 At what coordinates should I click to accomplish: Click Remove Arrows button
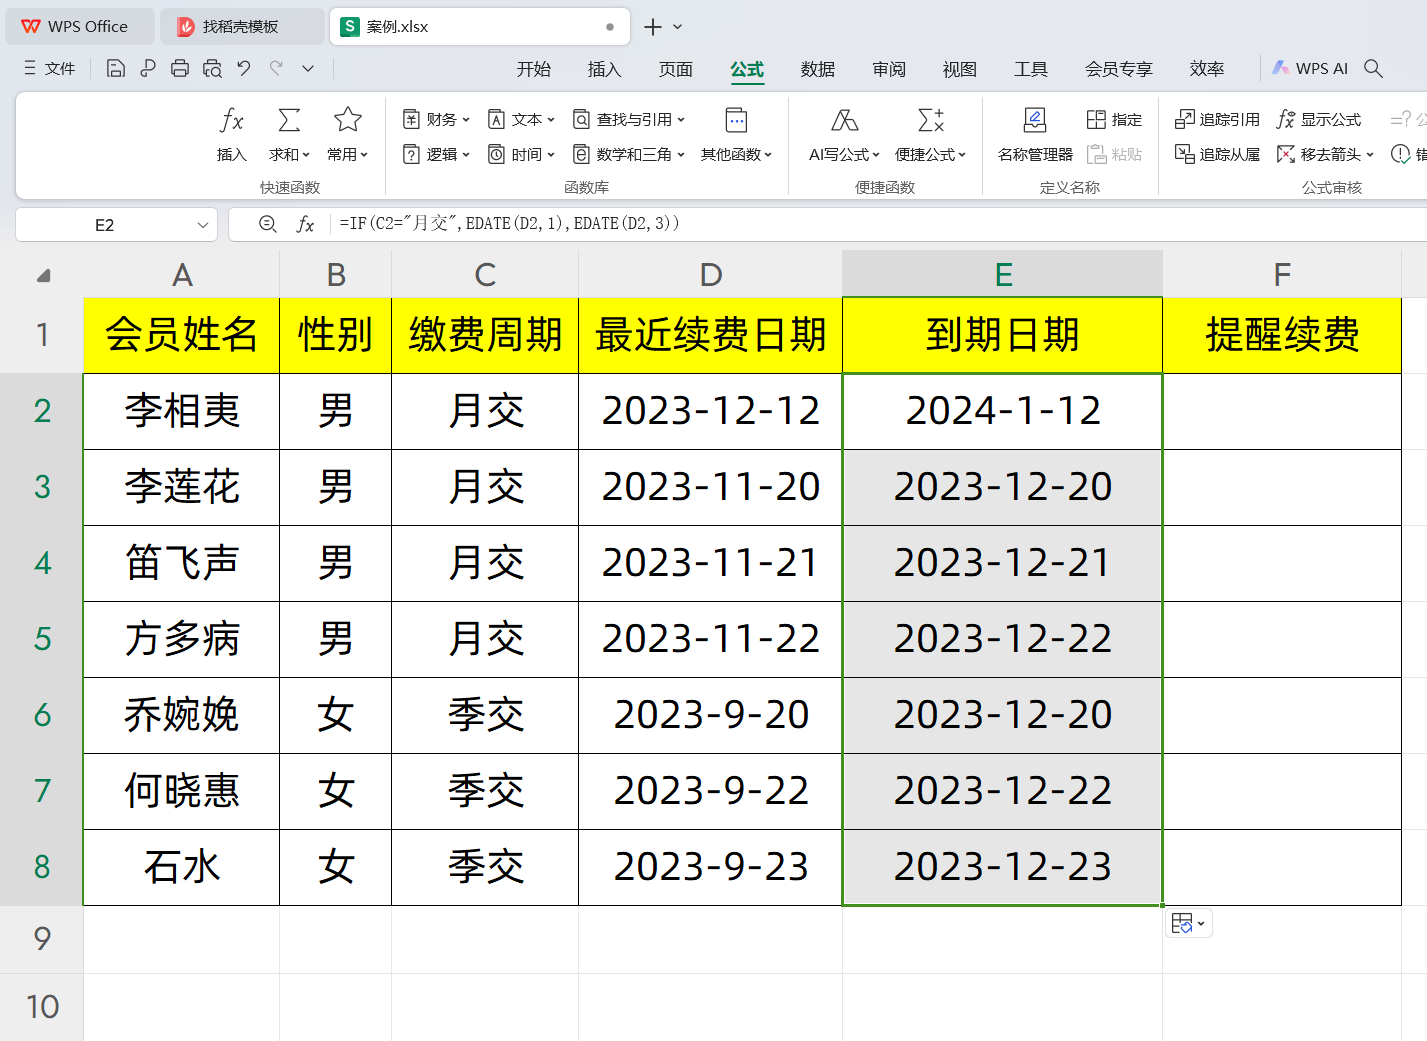point(1325,154)
